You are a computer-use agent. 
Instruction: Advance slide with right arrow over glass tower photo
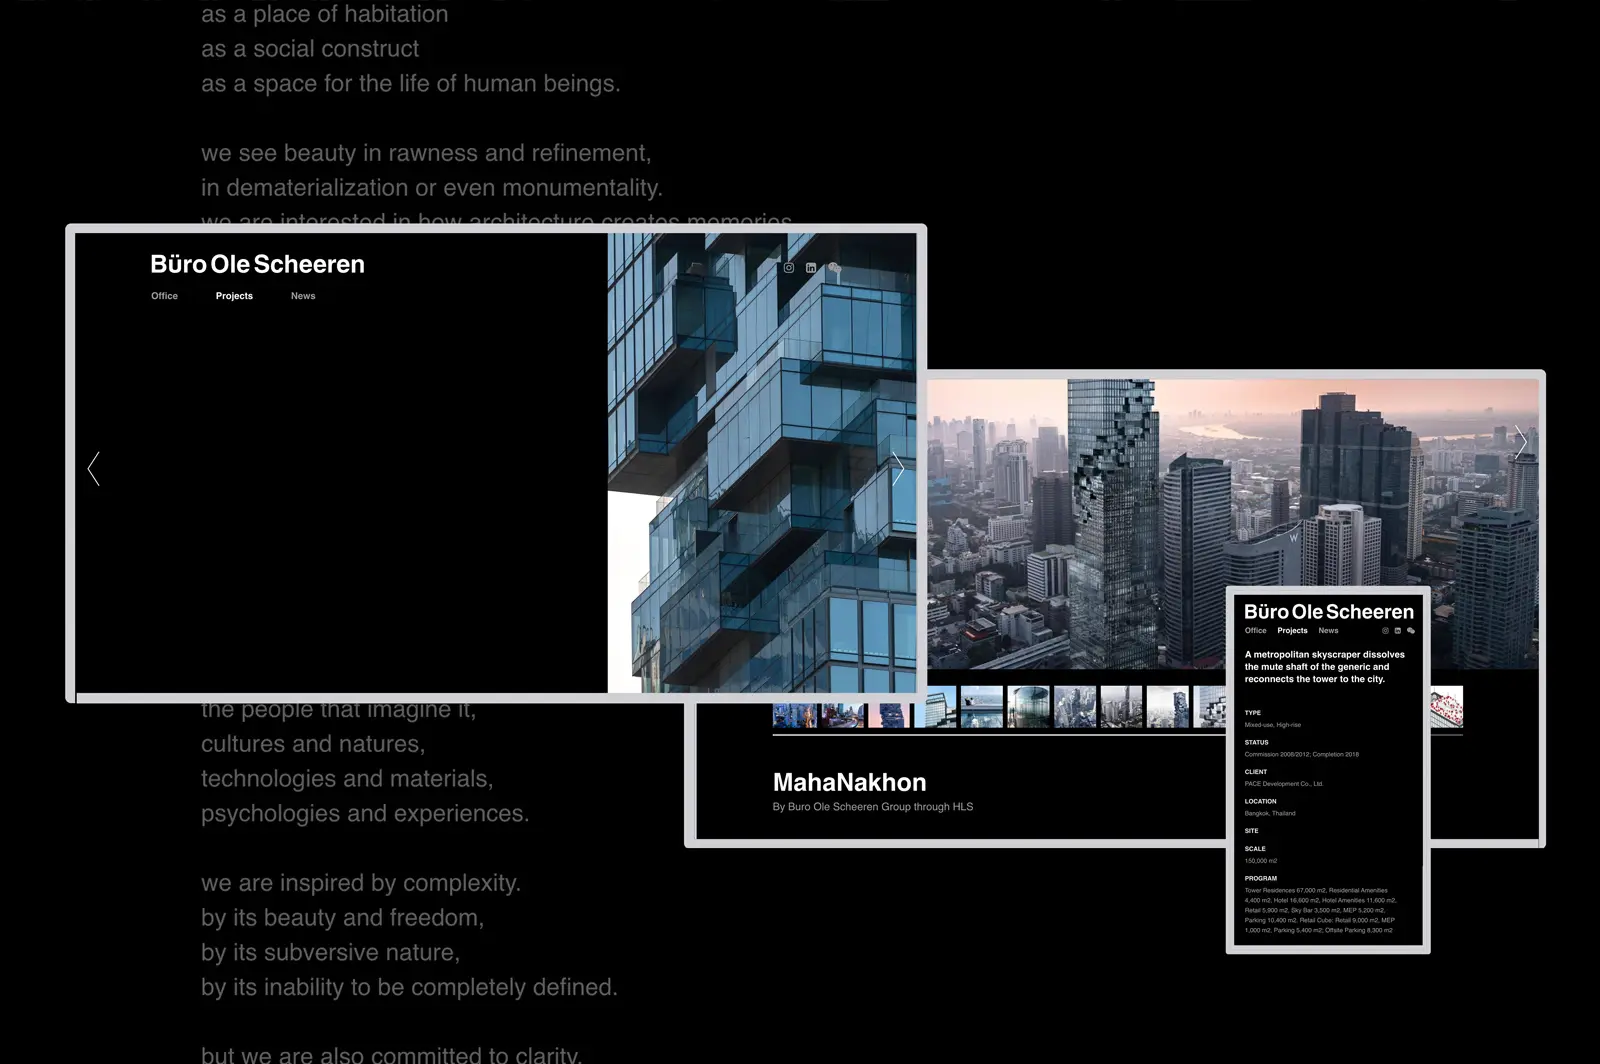point(897,468)
